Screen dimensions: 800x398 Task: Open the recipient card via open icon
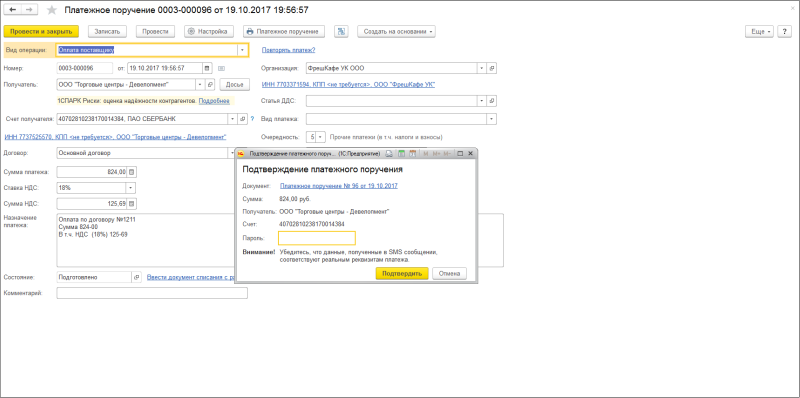pos(210,85)
